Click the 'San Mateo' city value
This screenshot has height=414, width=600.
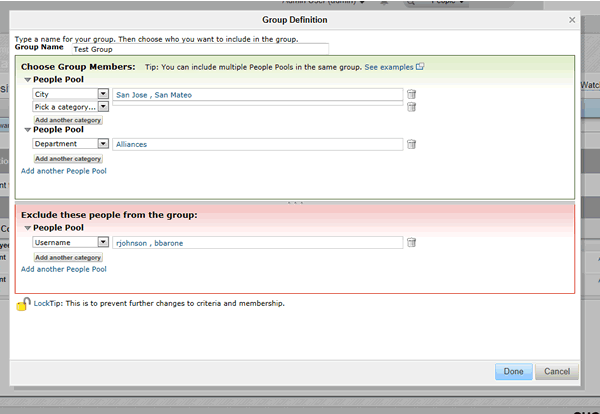[173, 95]
